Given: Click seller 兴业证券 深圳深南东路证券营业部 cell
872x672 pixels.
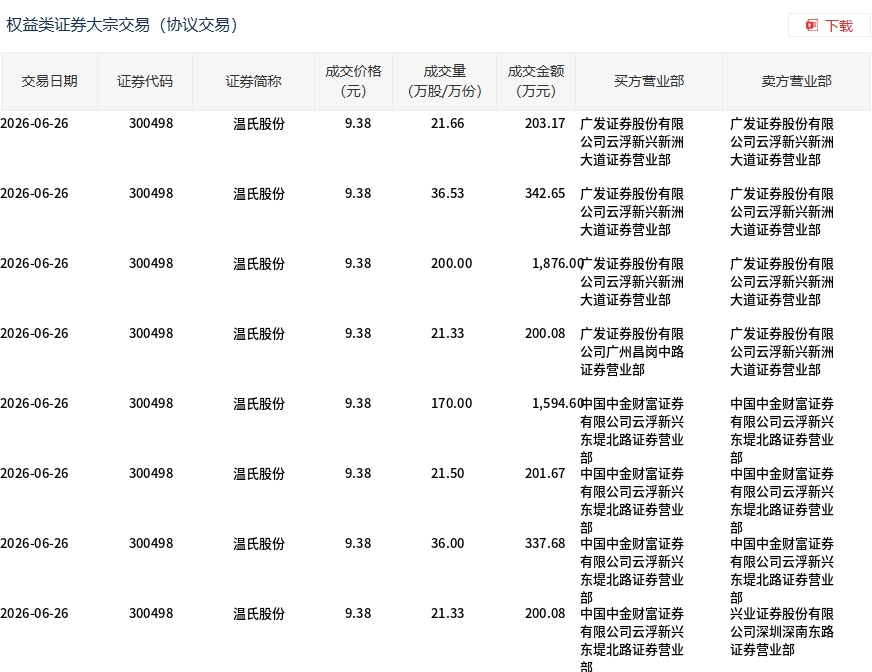Looking at the screenshot, I should [782, 631].
